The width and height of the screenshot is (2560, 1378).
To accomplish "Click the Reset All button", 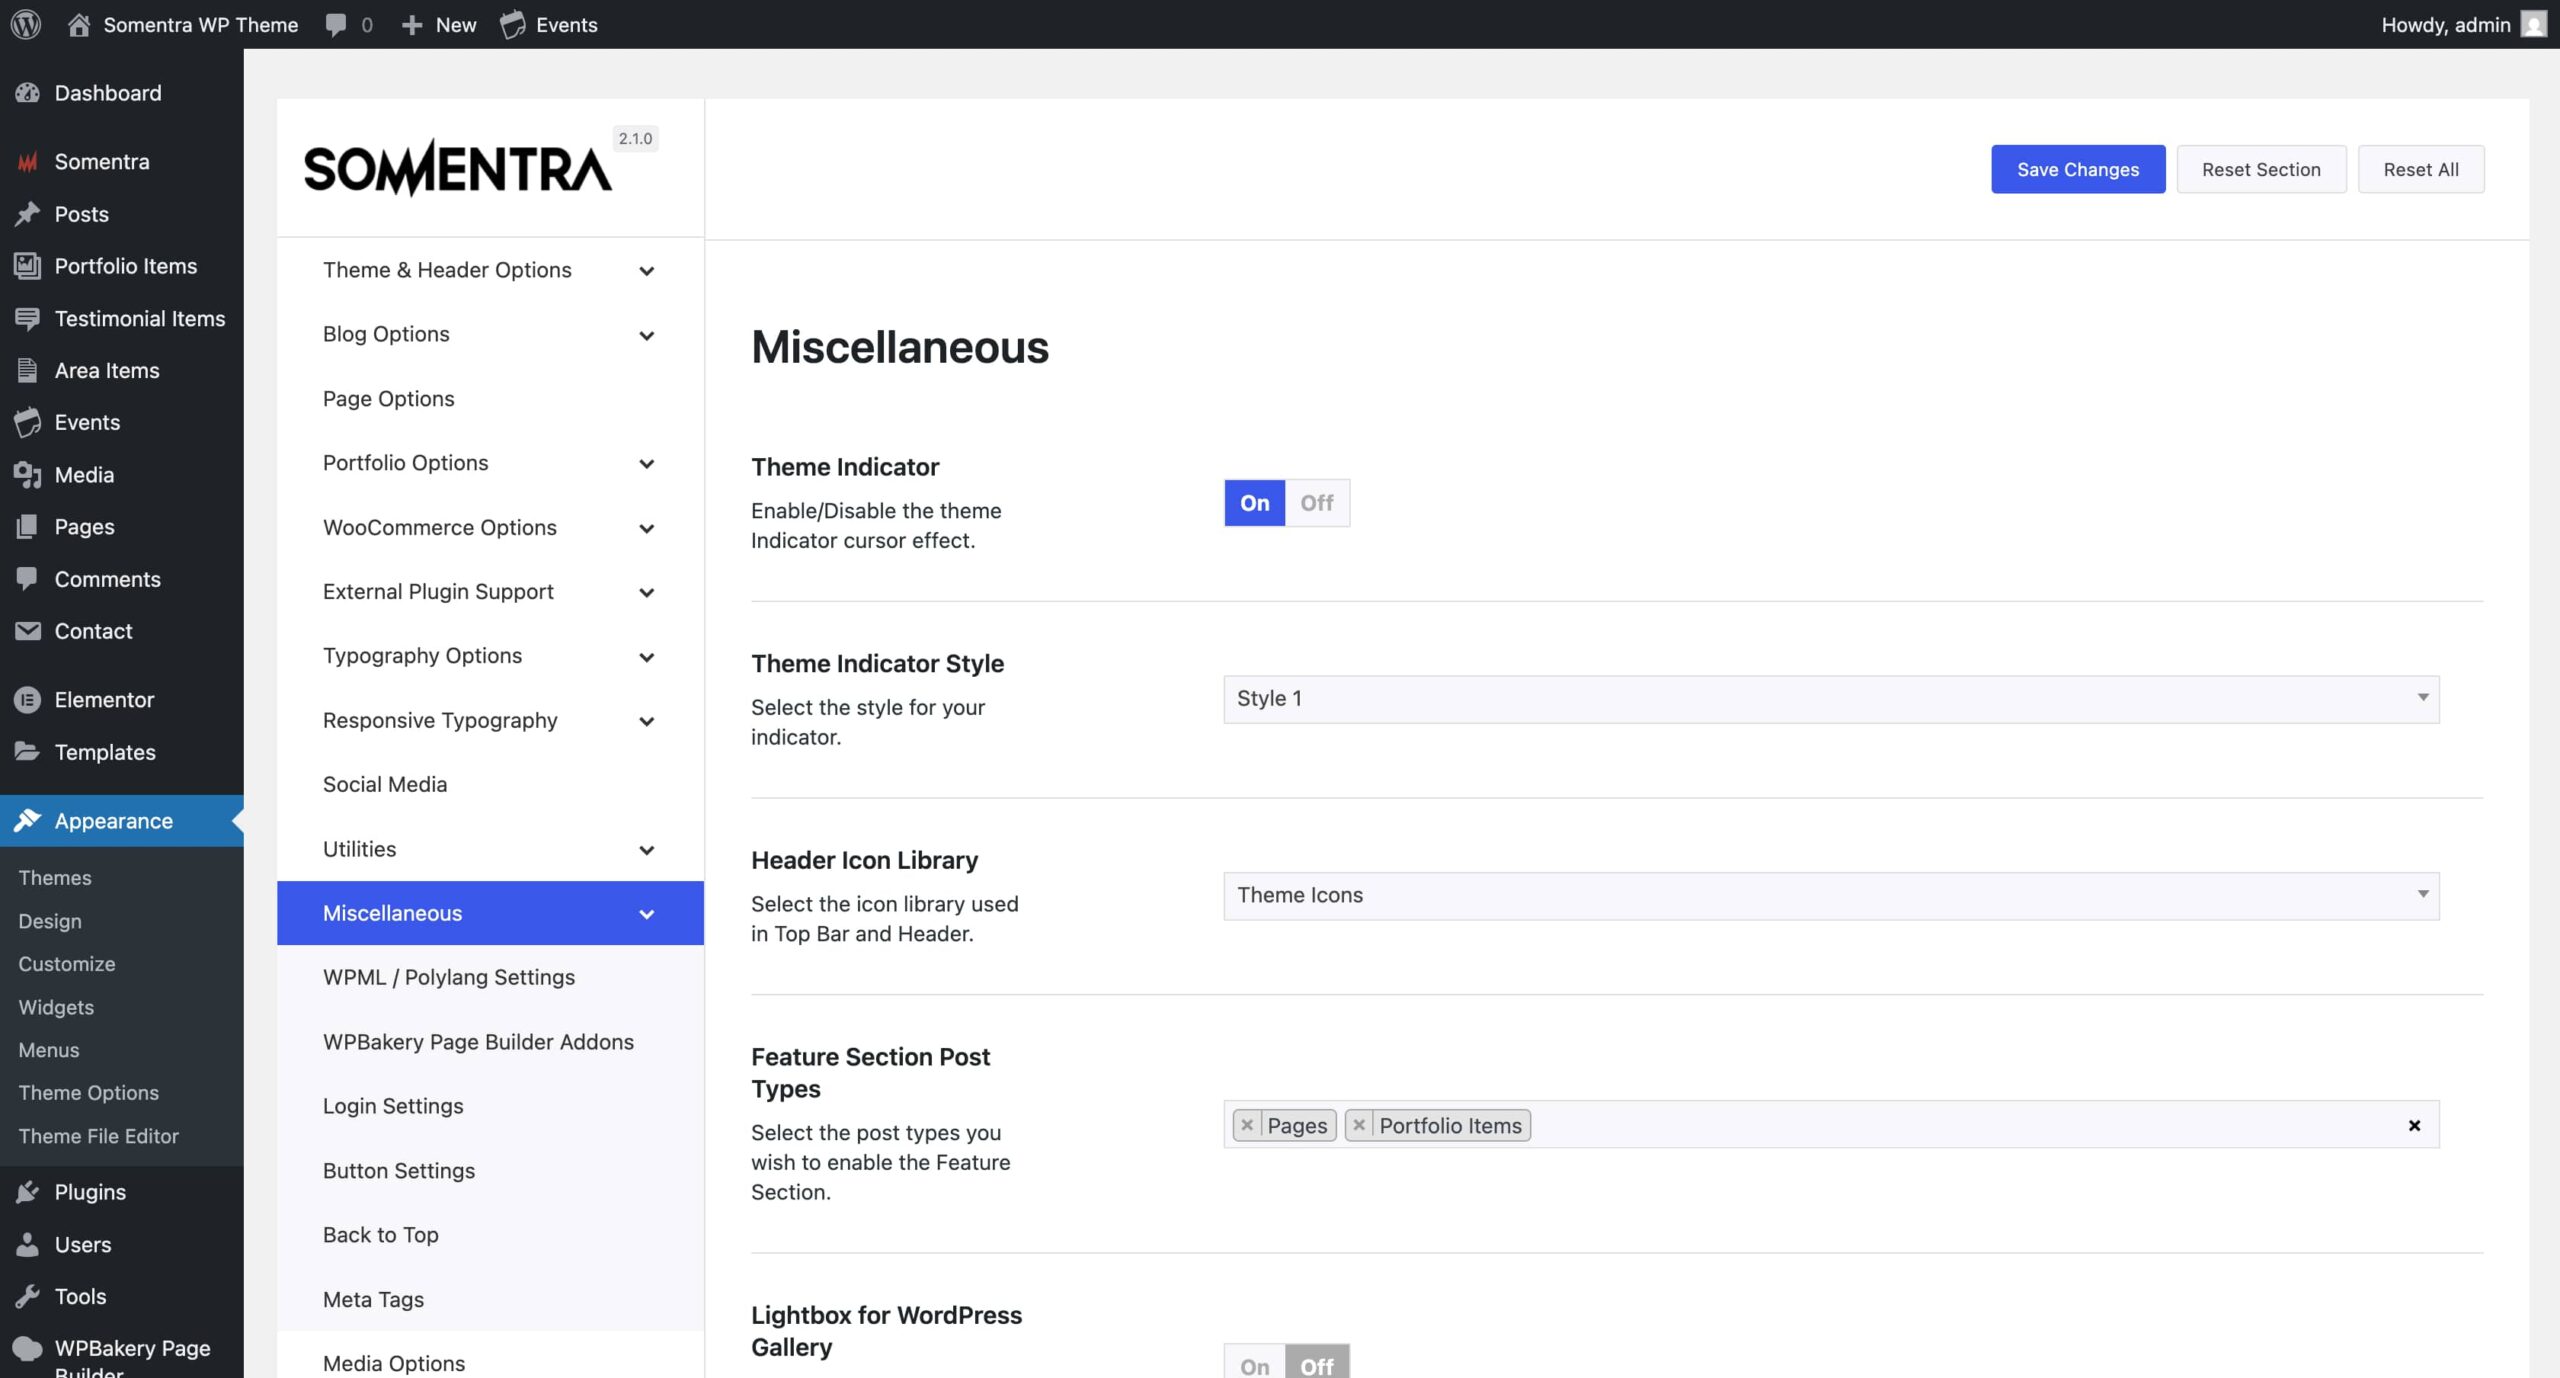I will 2421,169.
